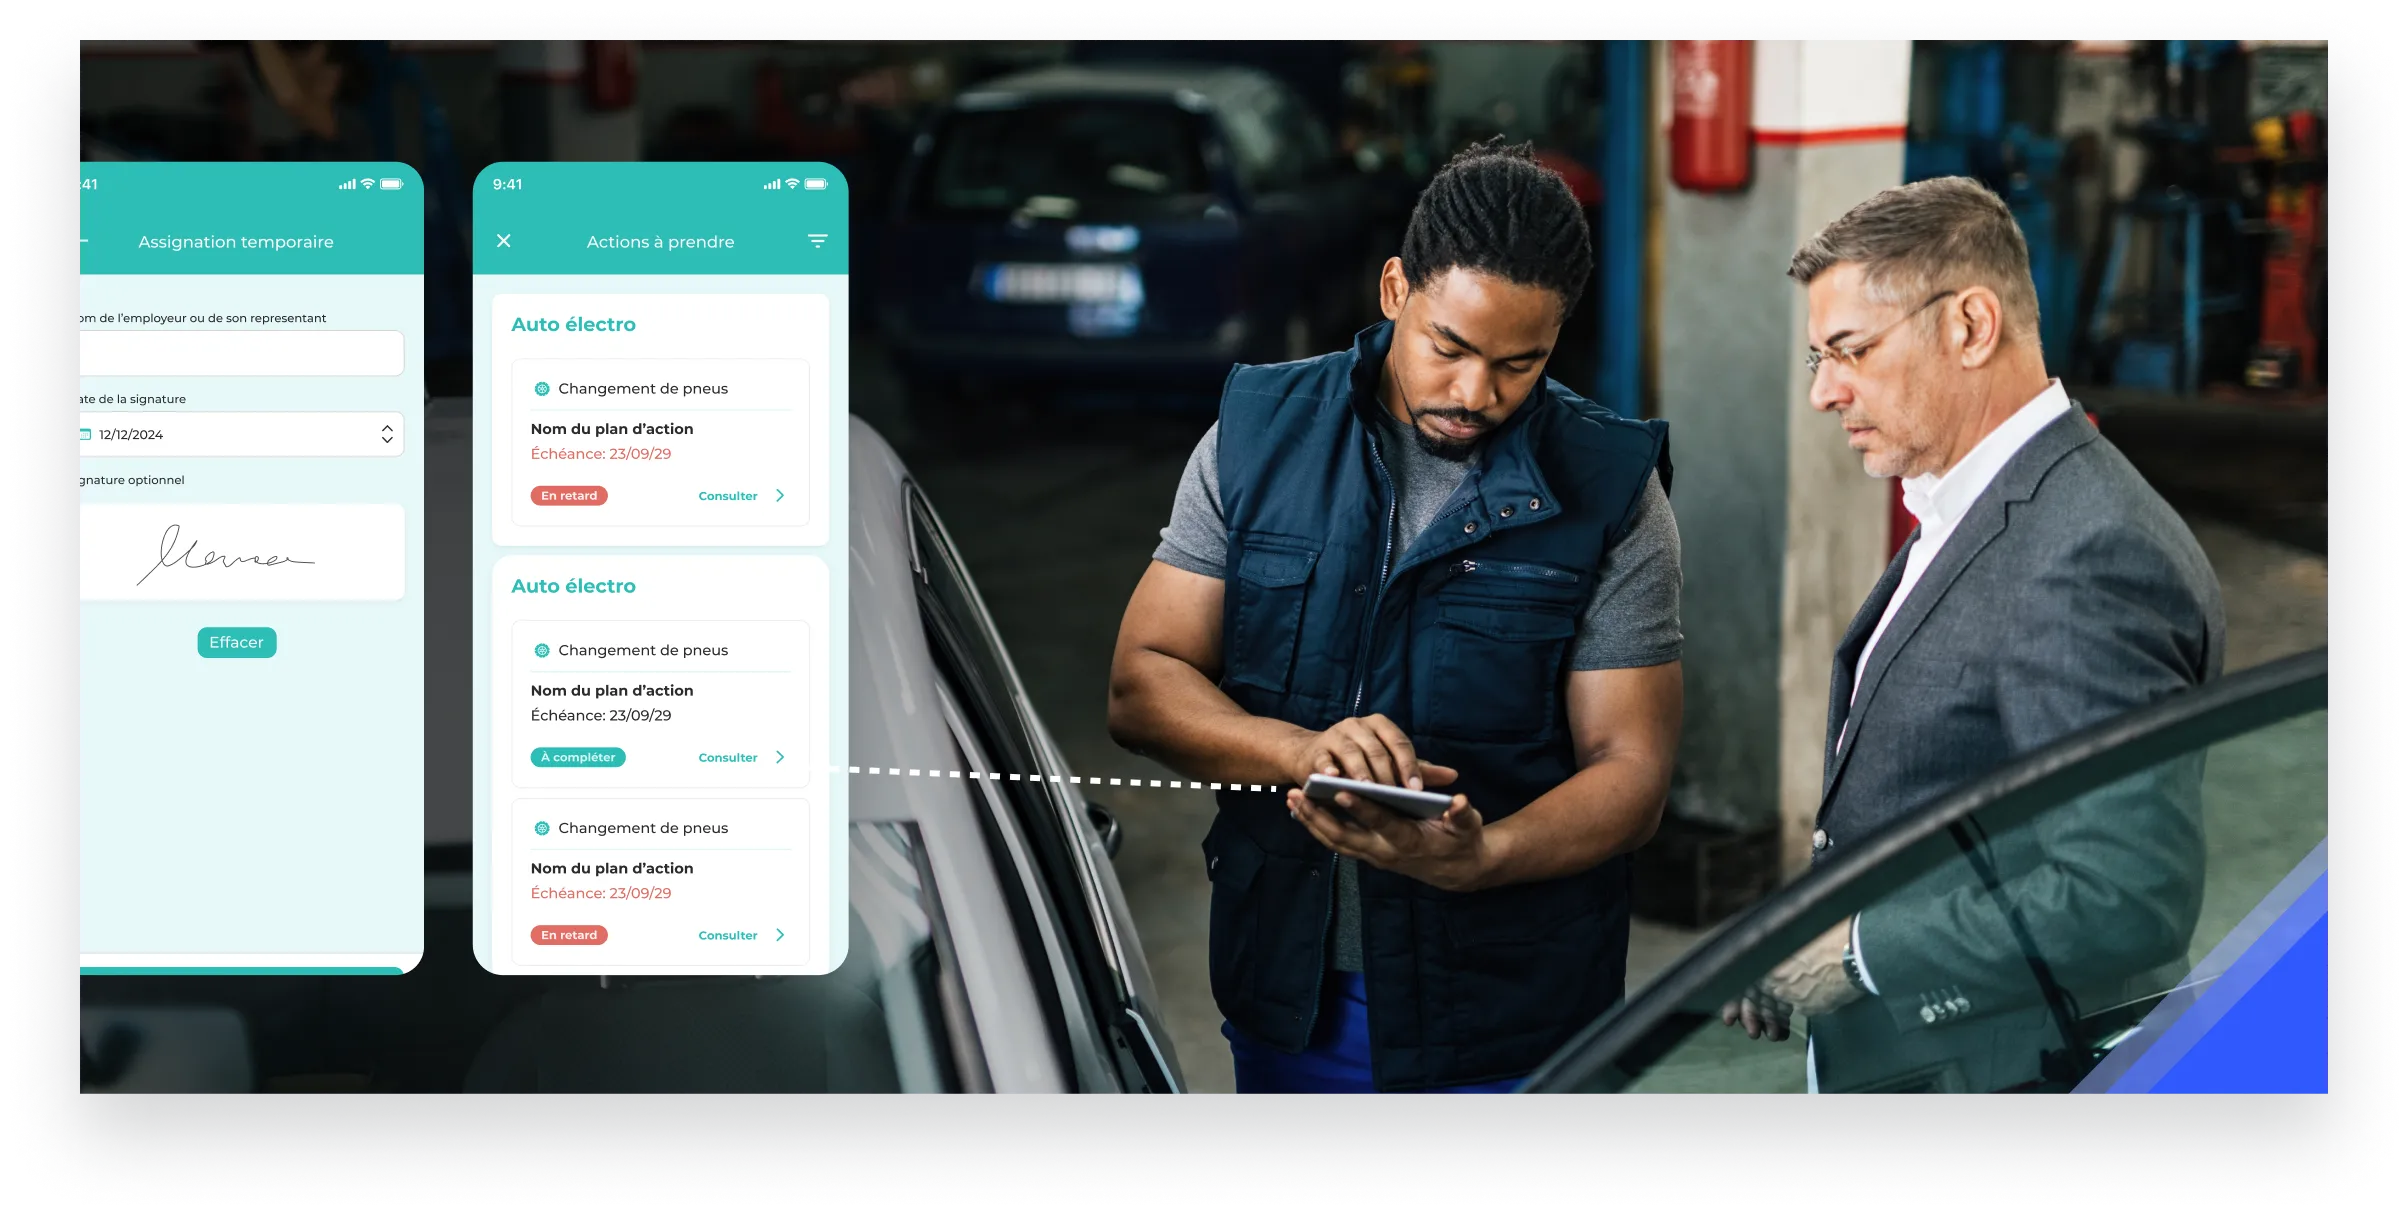Click 'Effacer' button on signature screen
The height and width of the screenshot is (1214, 2408).
[234, 641]
